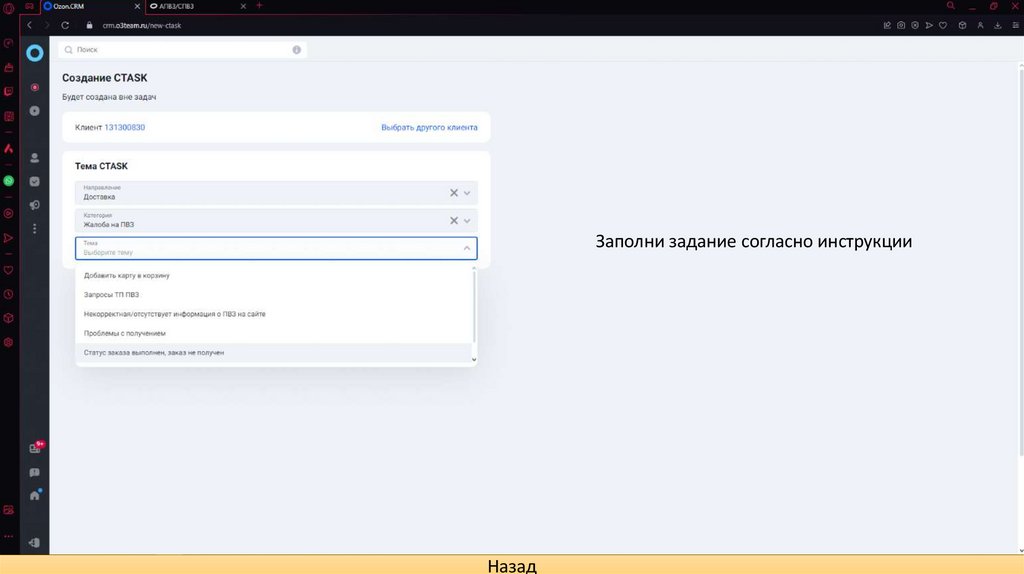Click the Ozon CRM logo in the sidebar
The height and width of the screenshot is (574, 1024).
coord(35,53)
